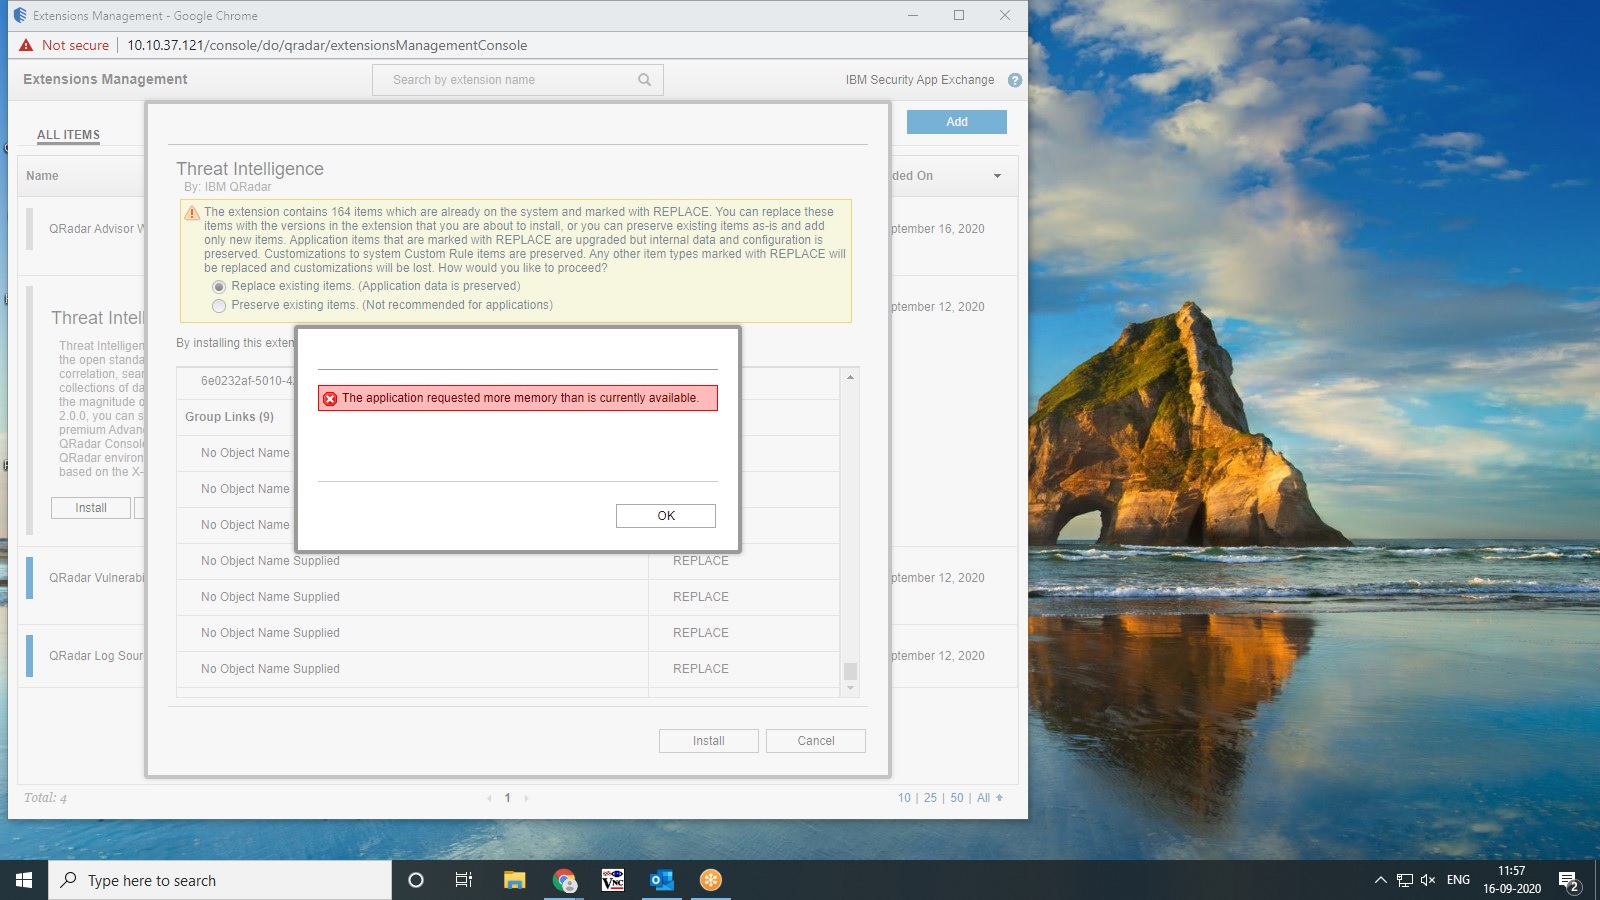
Task: Select the Group Links (9) heading
Action: tap(229, 417)
